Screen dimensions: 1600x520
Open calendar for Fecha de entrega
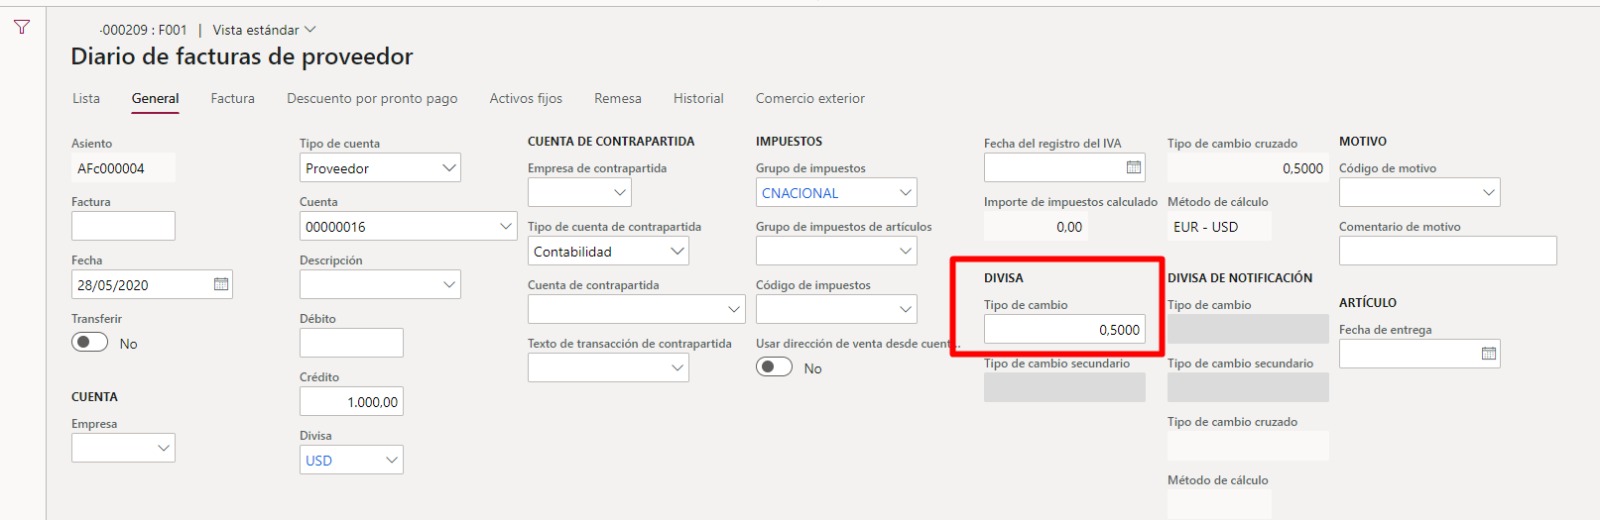pos(1488,354)
